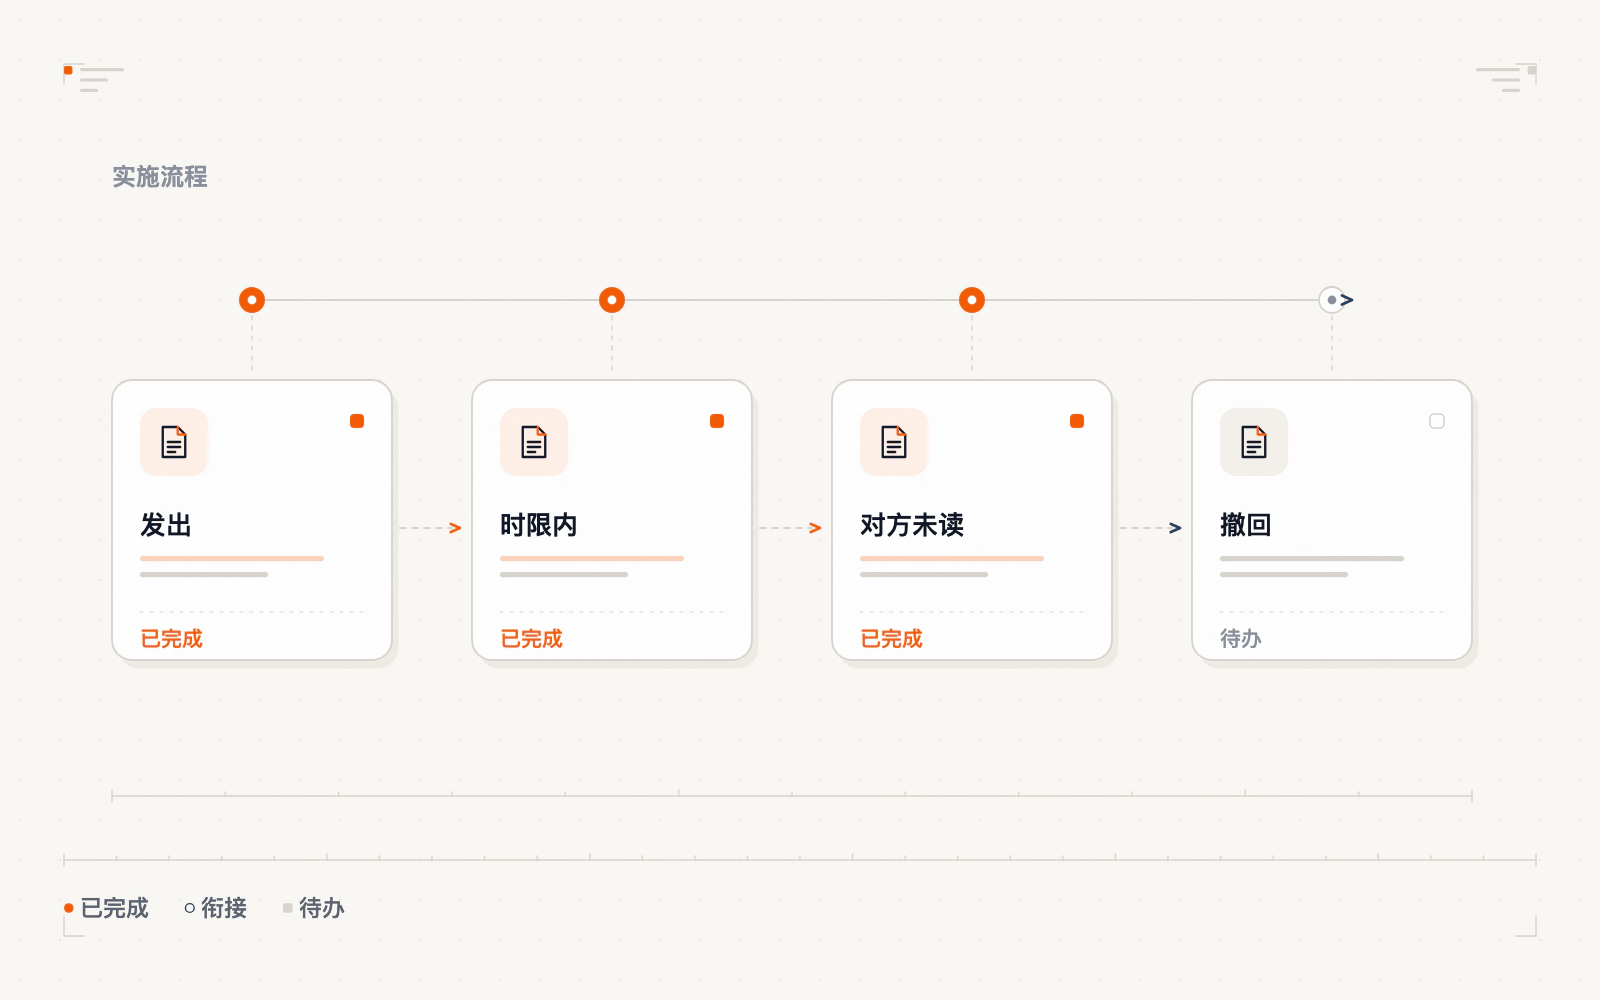Click the 已完成 legend entry
Screen dimensions: 1600x1000
click(106, 908)
